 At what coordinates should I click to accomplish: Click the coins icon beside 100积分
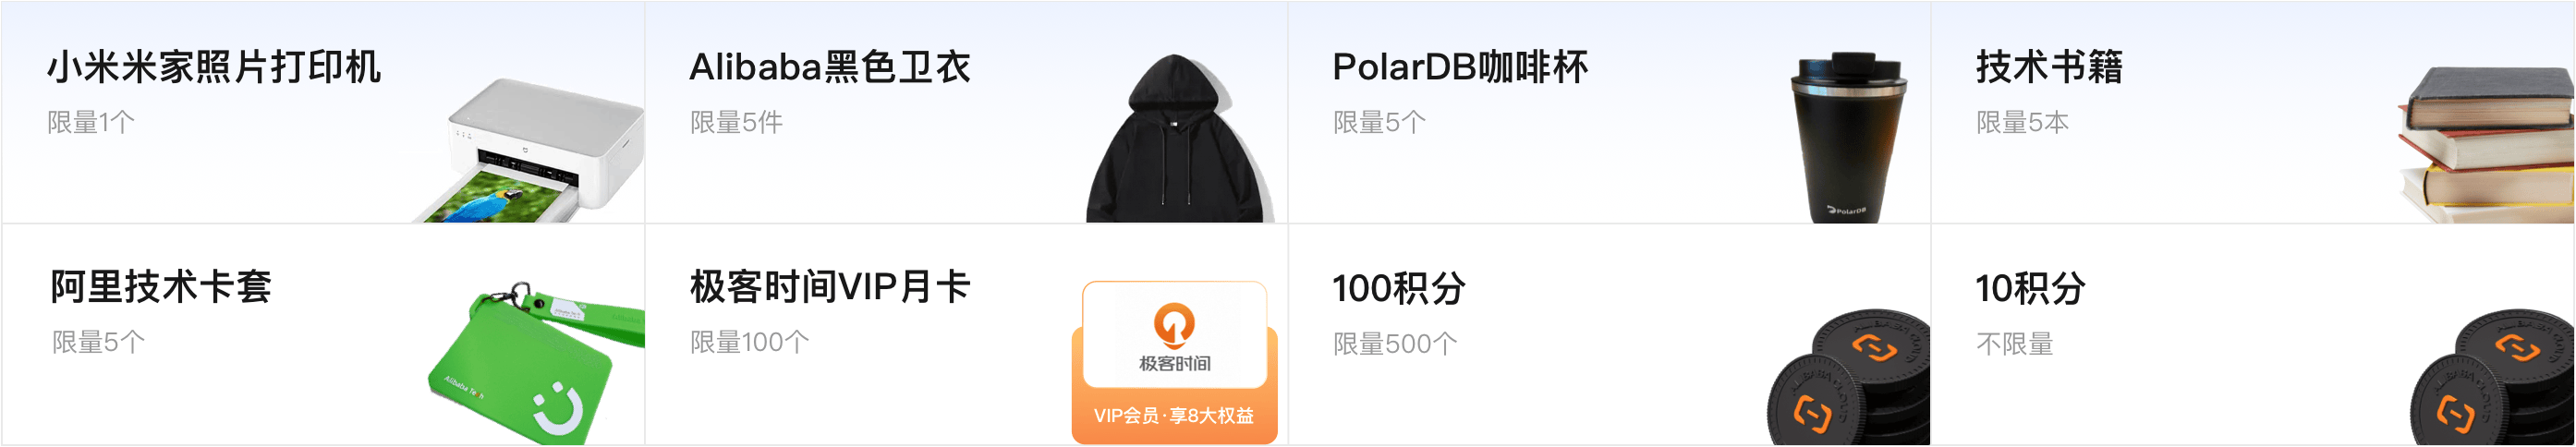point(1848,377)
